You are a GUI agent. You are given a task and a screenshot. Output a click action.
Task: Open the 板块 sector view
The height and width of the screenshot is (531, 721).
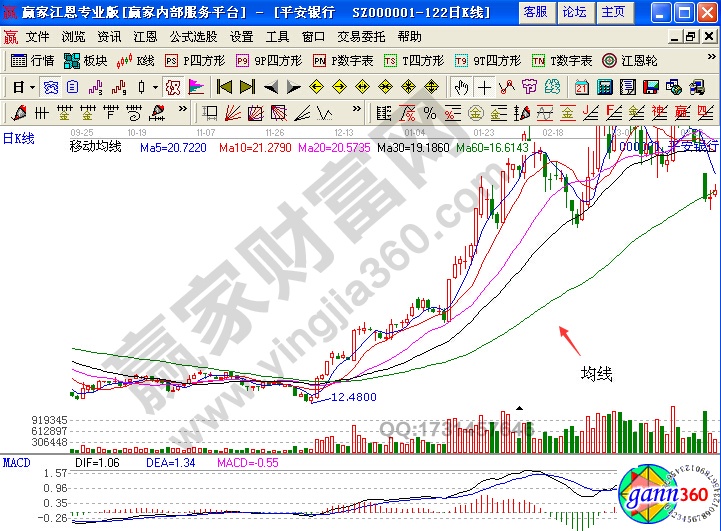coord(86,61)
